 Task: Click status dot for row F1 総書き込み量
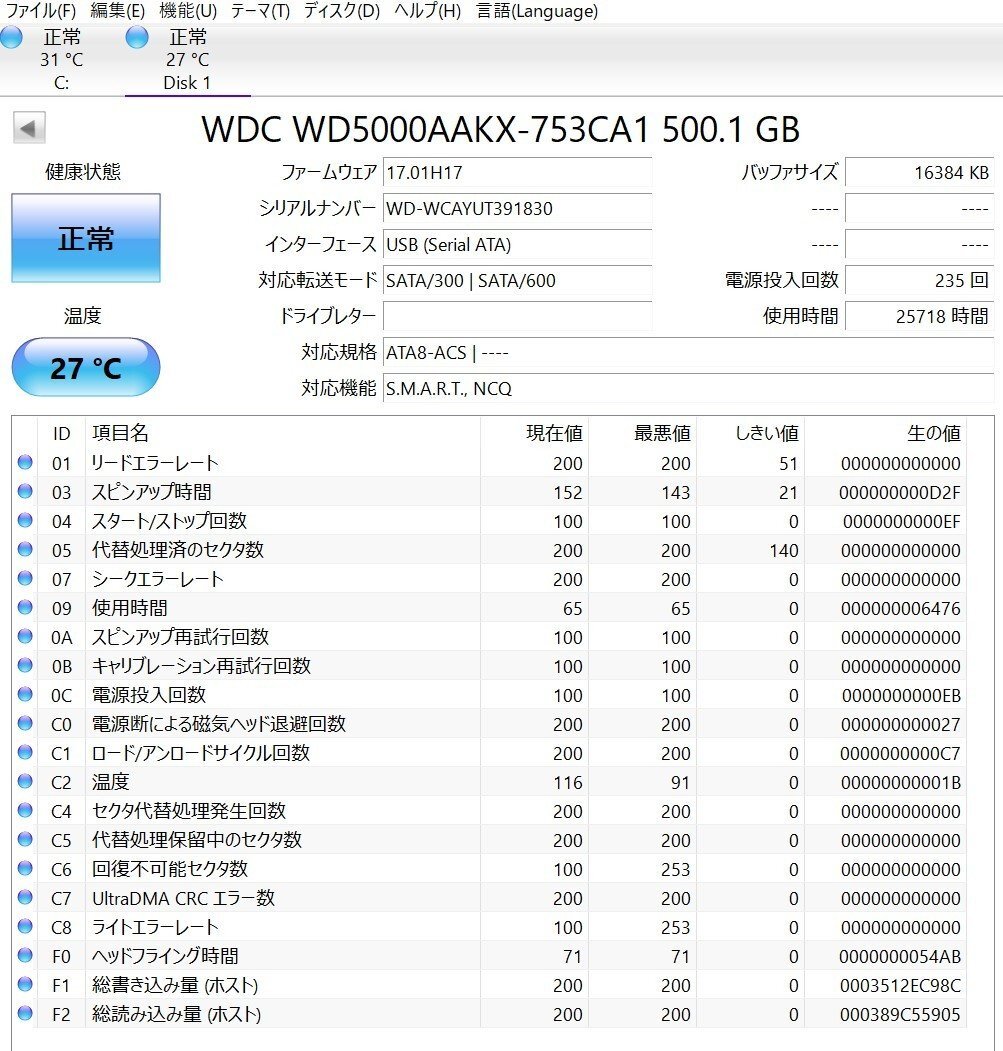(25, 984)
